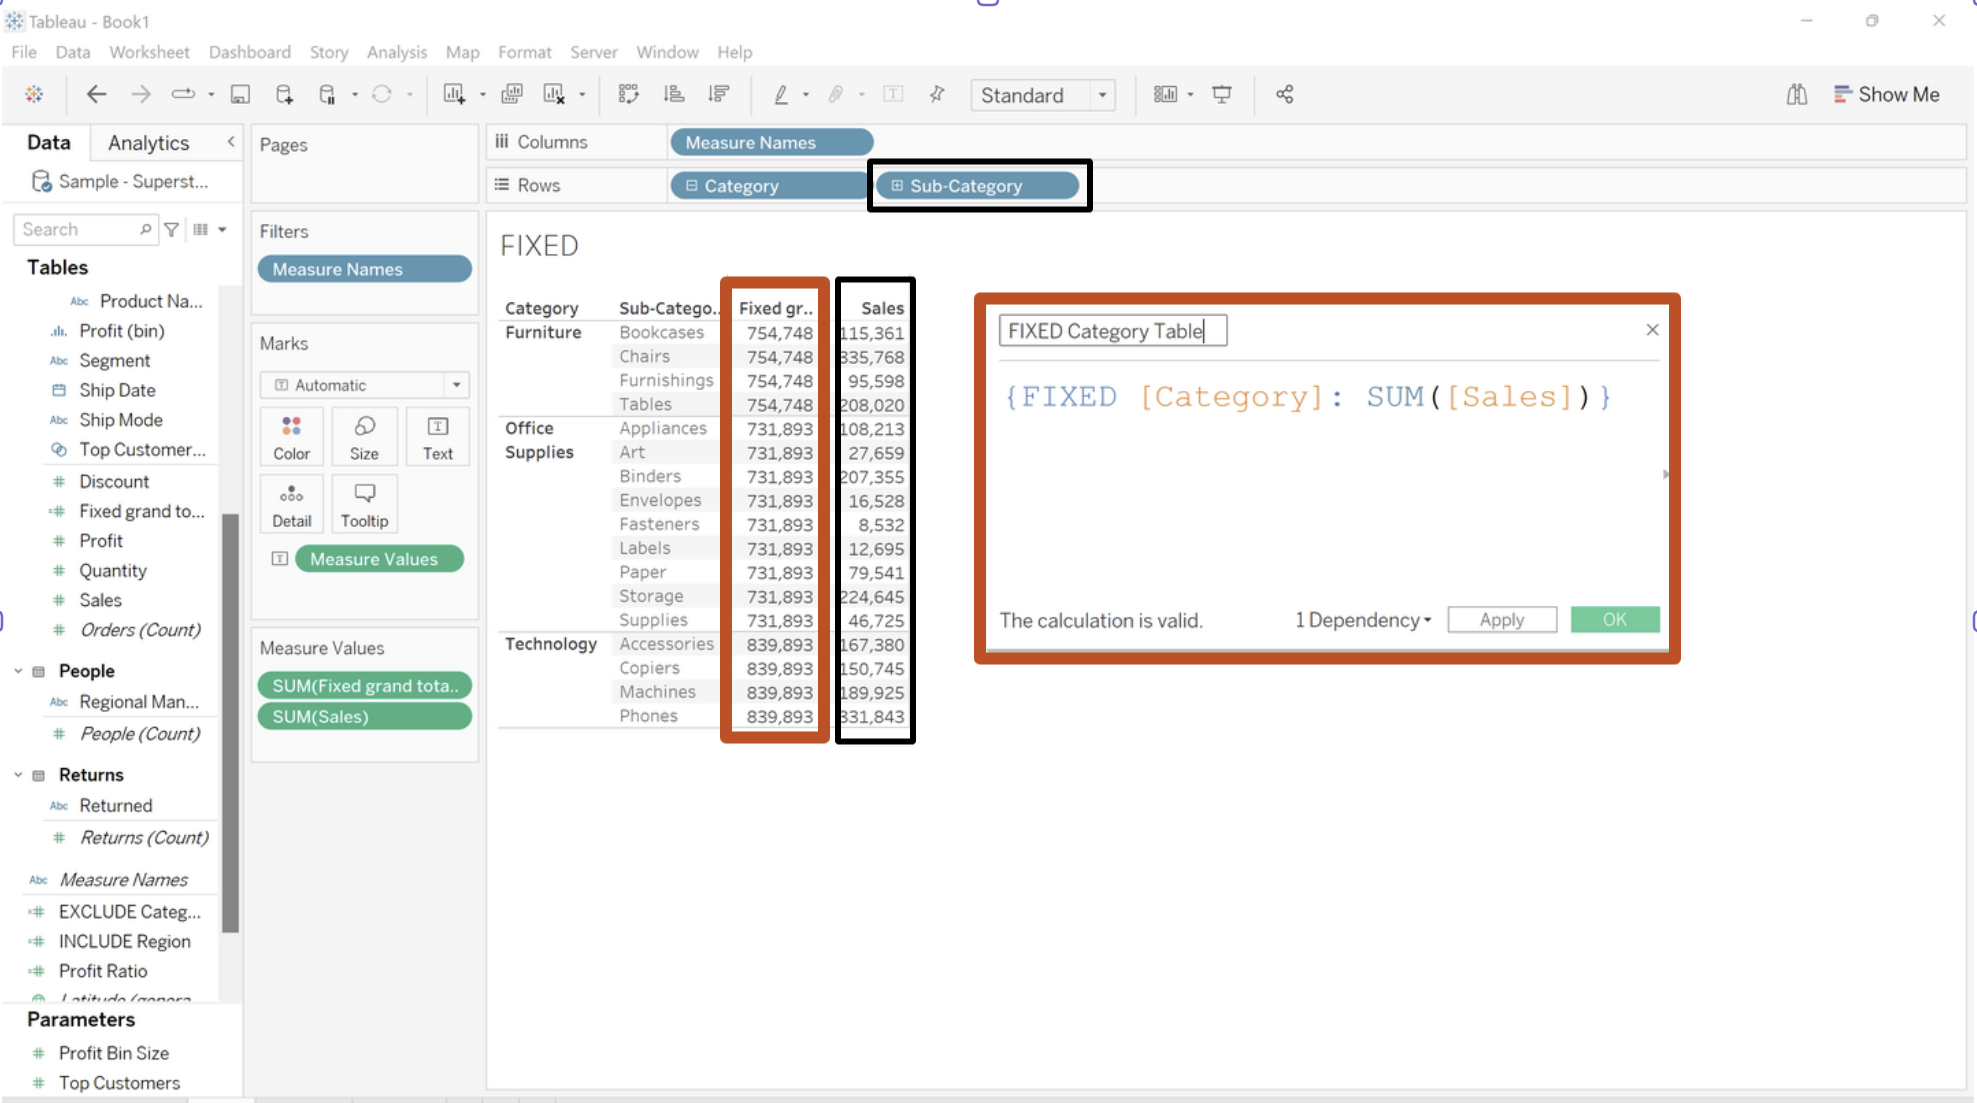Collapse the People table section
This screenshot has height=1103, width=1977.
click(18, 671)
